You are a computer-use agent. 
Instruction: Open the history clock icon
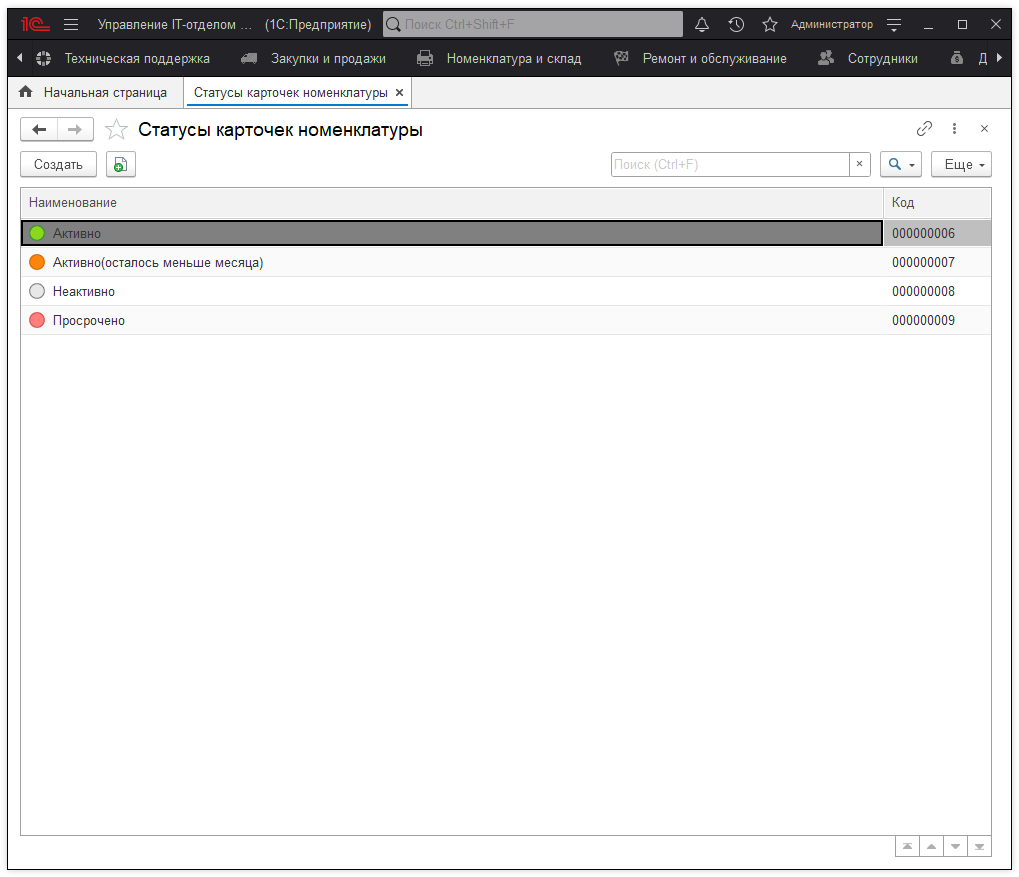[736, 24]
